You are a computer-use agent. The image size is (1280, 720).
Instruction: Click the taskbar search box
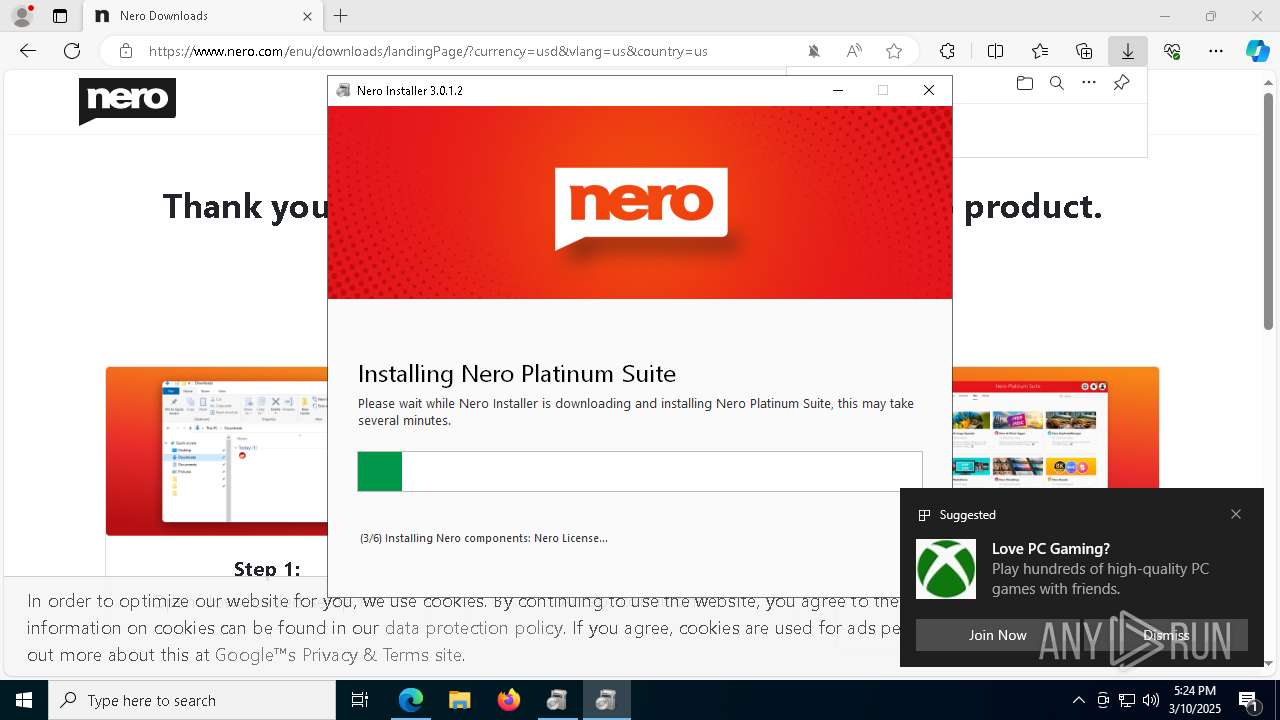pyautogui.click(x=192, y=700)
